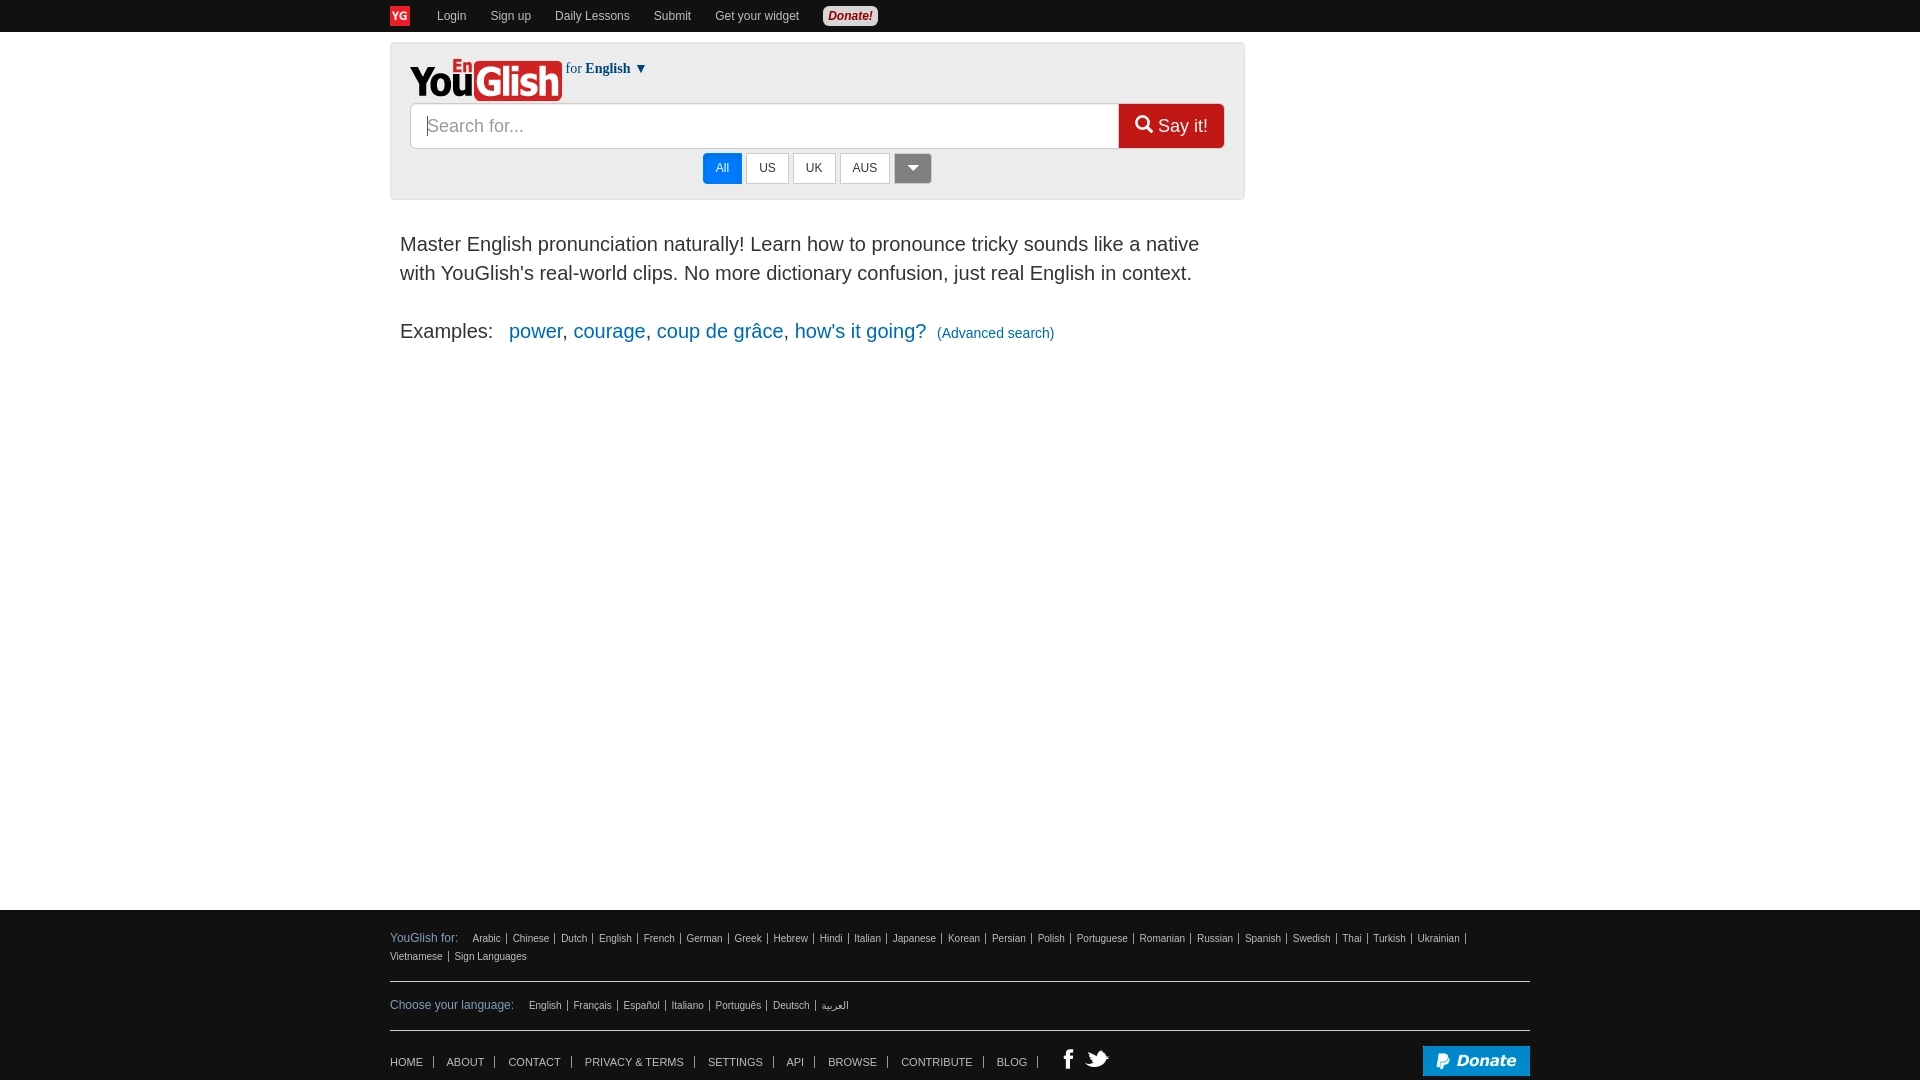Select the All accent filter
The height and width of the screenshot is (1080, 1920).
click(722, 168)
